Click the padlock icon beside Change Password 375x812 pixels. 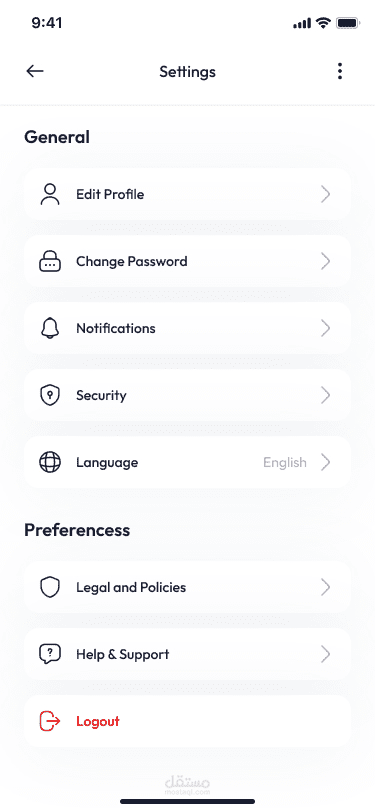50,262
